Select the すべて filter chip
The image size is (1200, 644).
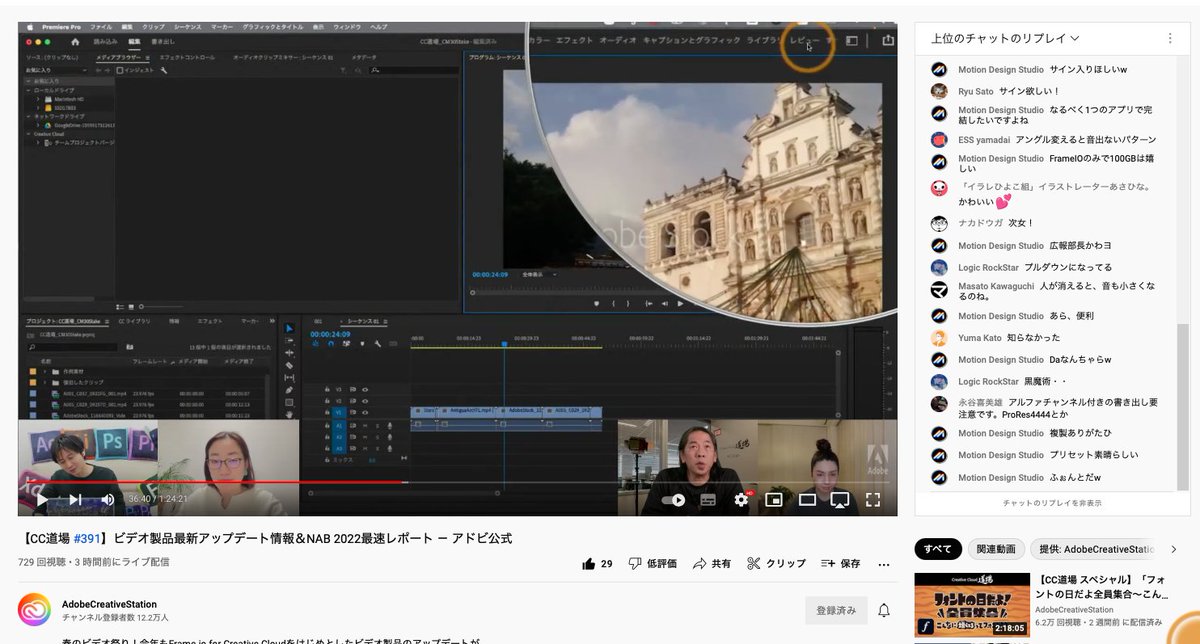(938, 549)
